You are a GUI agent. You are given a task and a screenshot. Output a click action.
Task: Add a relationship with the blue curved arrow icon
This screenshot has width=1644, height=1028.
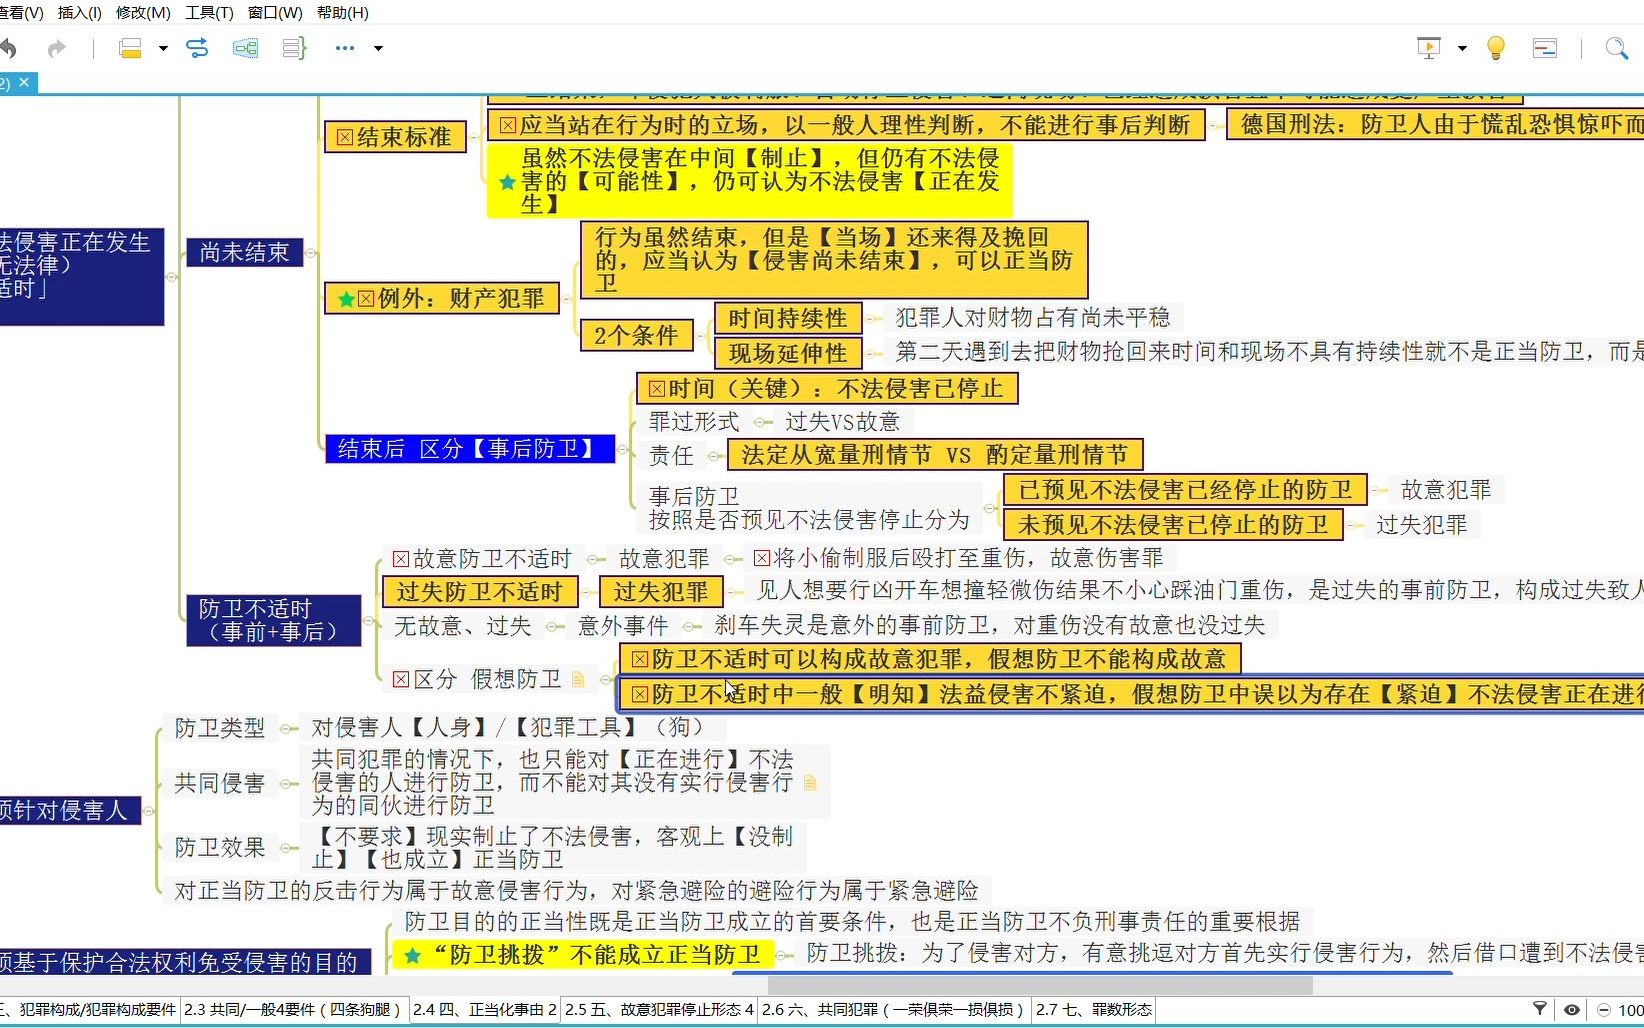coord(197,48)
